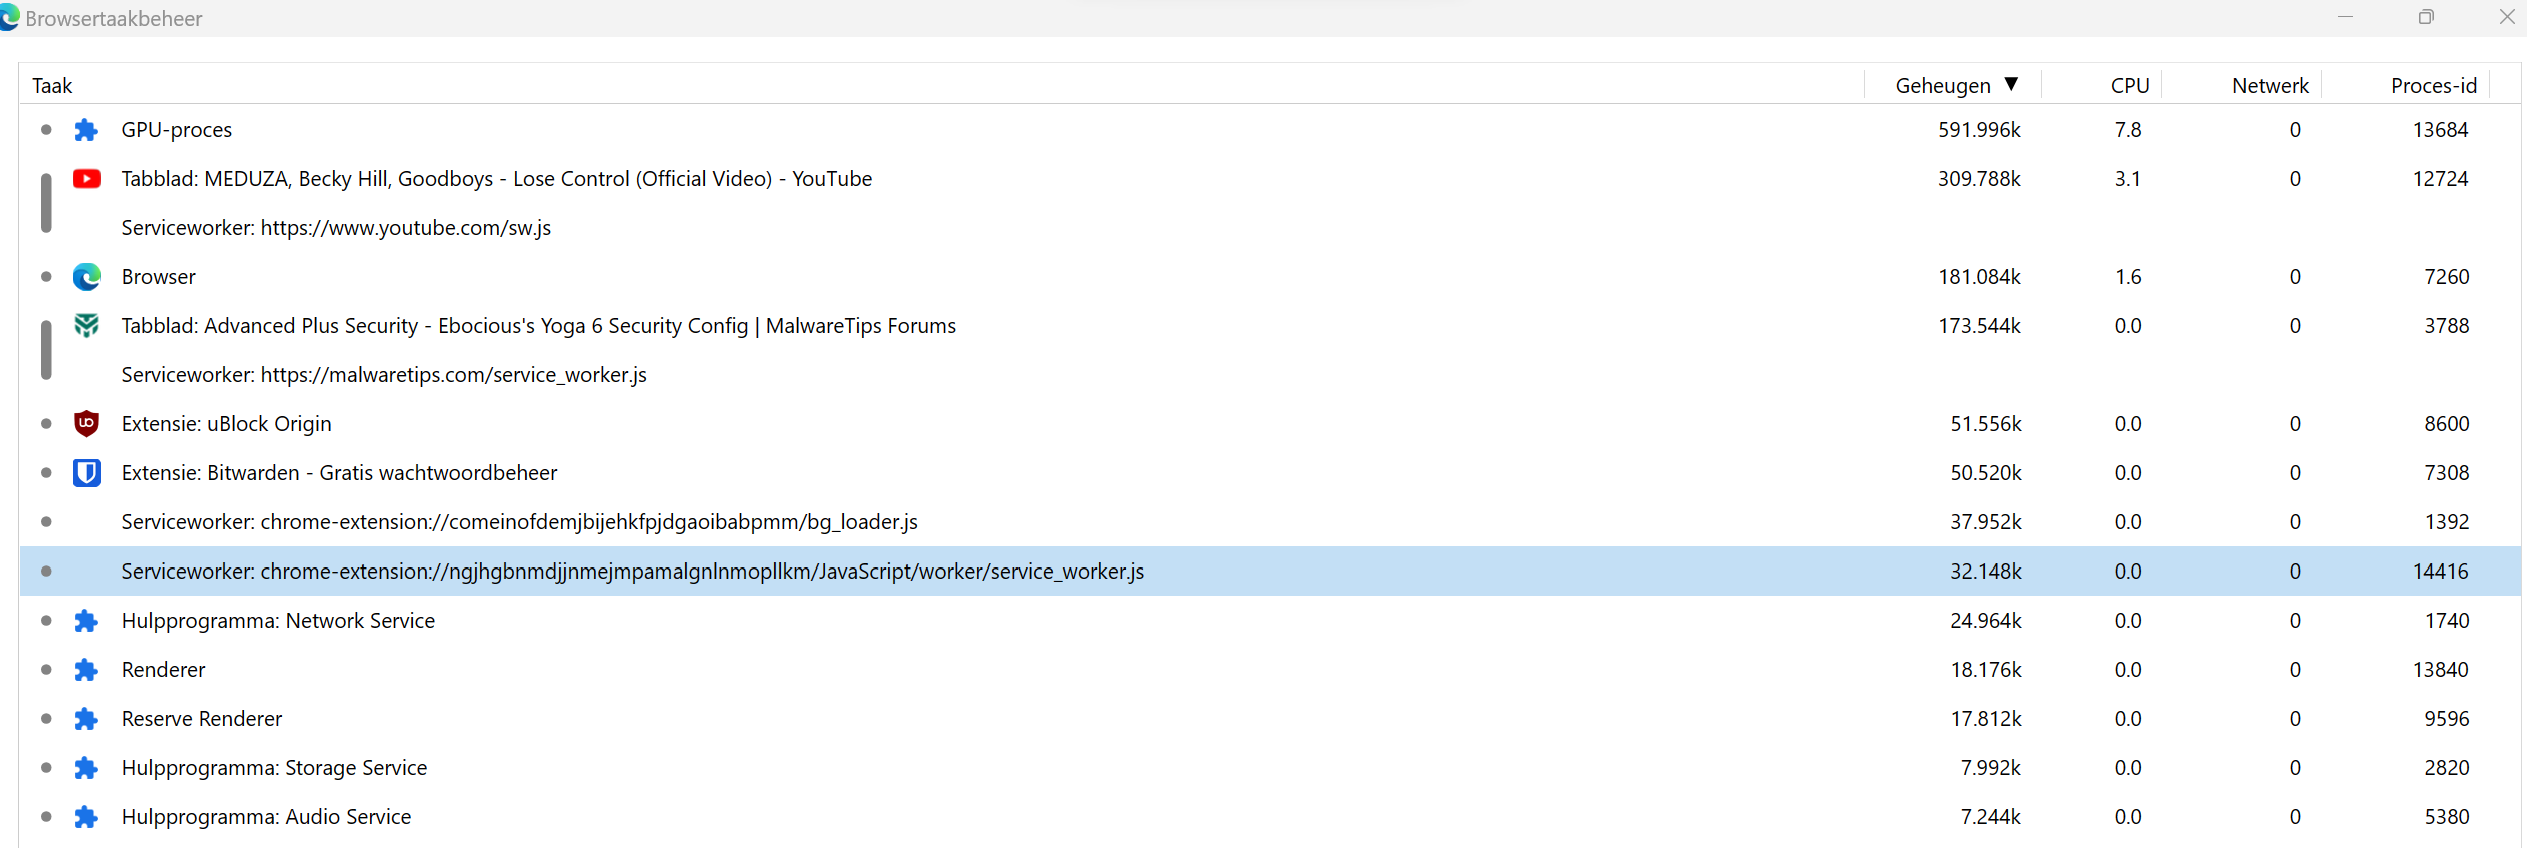Click the Proces-id column header
2527x848 pixels.
pyautogui.click(x=2433, y=86)
